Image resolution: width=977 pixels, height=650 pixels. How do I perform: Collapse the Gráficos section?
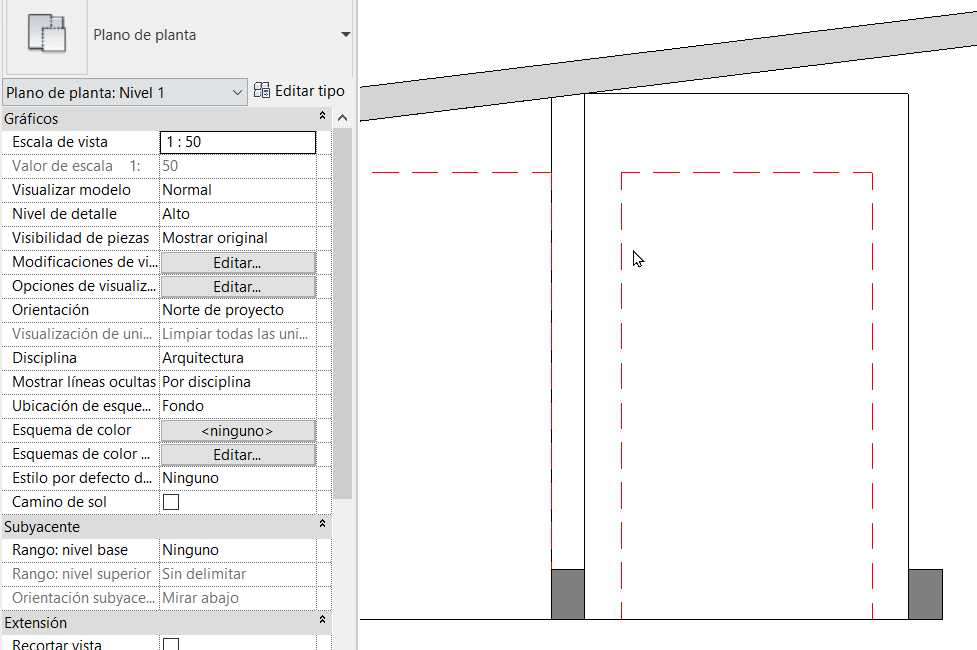tap(322, 115)
